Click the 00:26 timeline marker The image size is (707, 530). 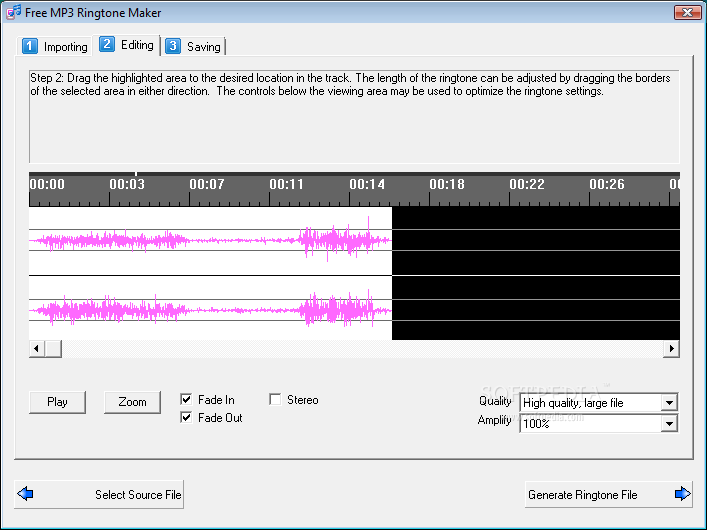[606, 184]
